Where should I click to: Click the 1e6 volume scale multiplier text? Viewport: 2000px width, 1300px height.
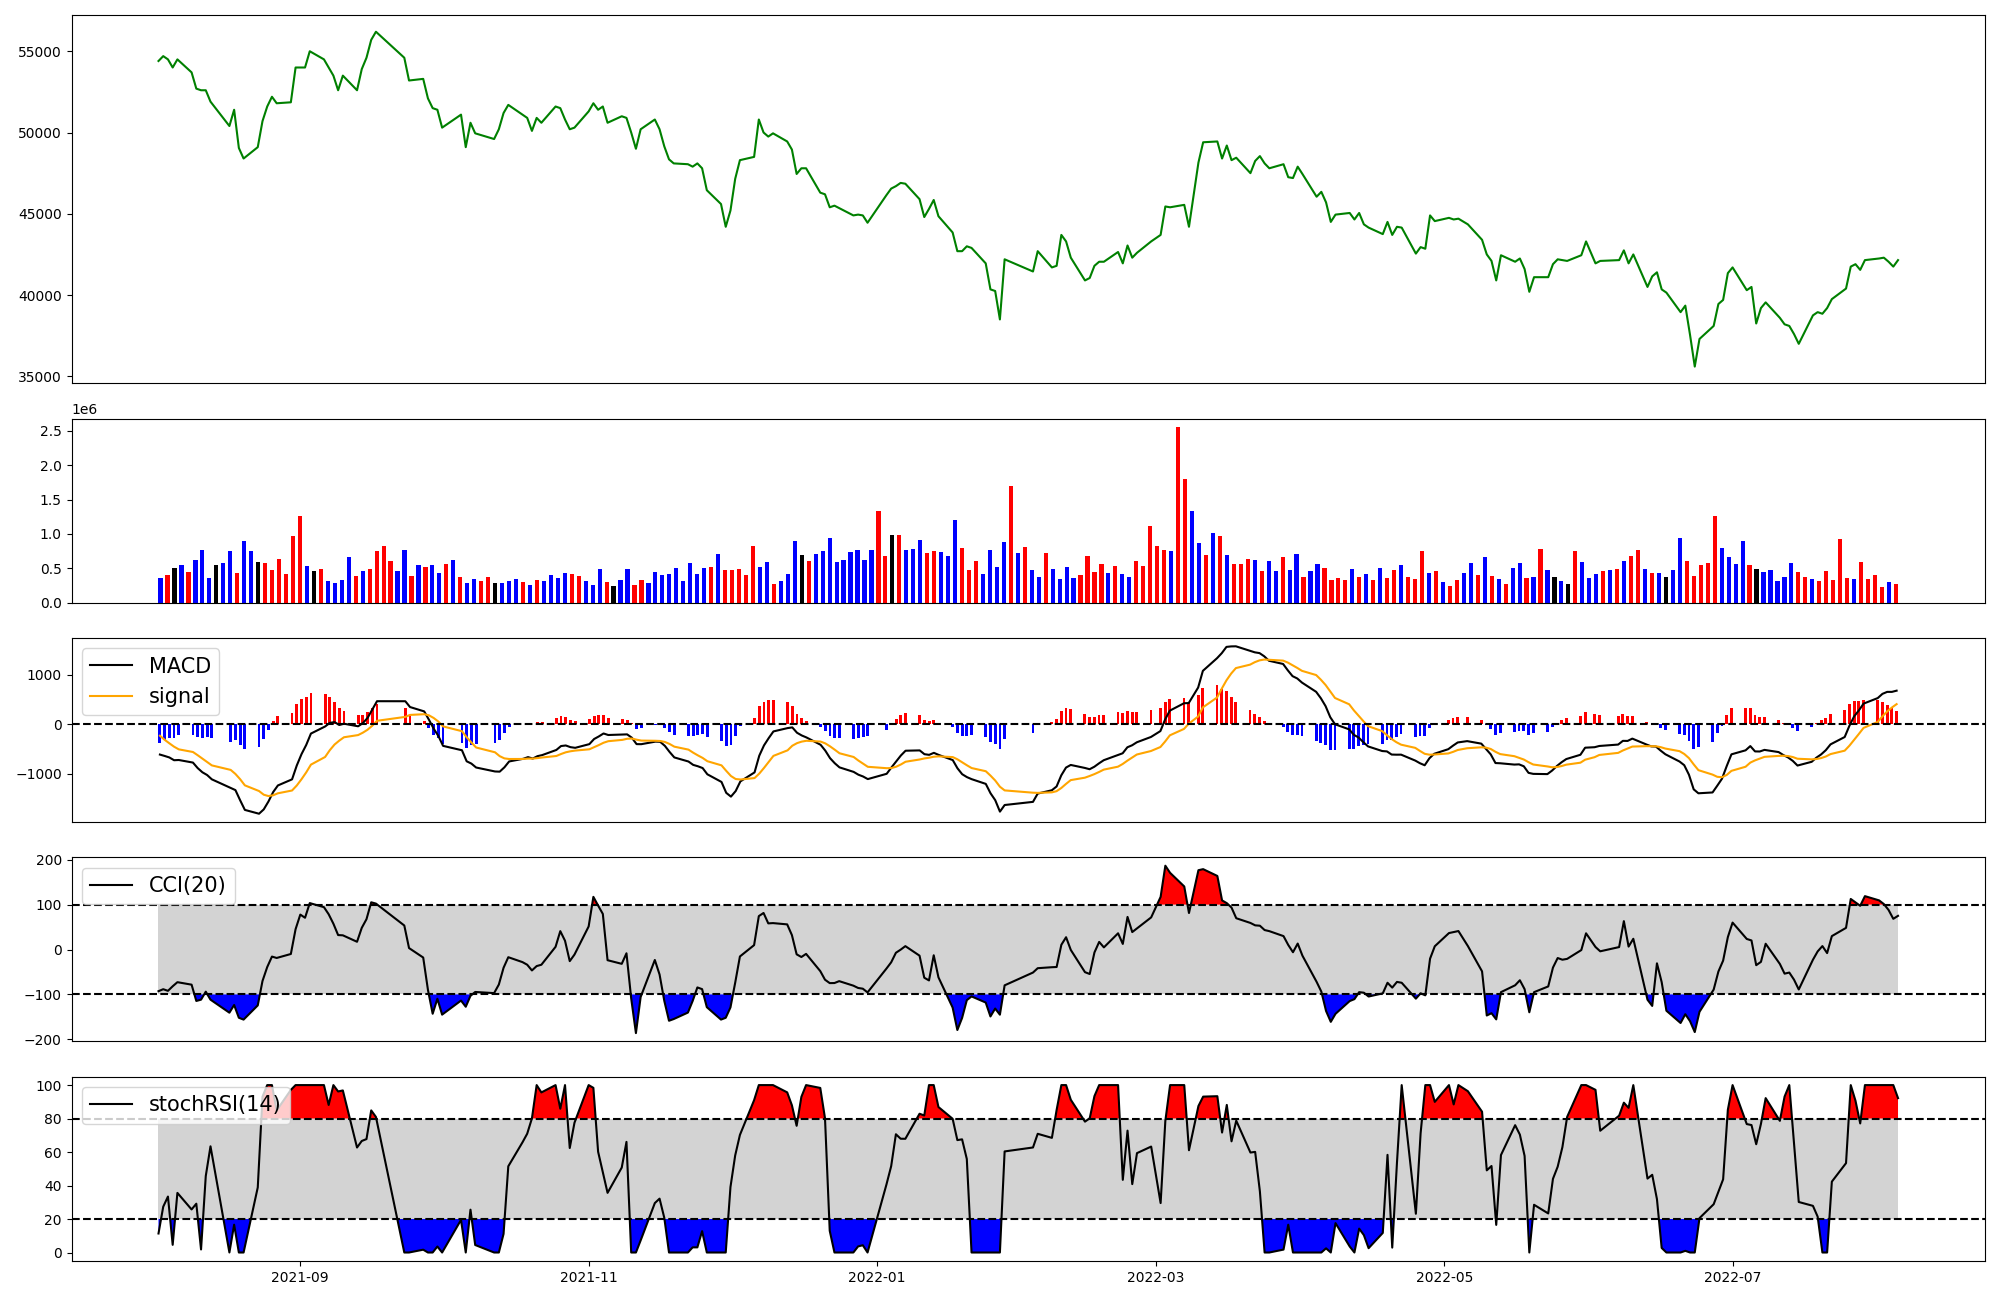click(85, 410)
